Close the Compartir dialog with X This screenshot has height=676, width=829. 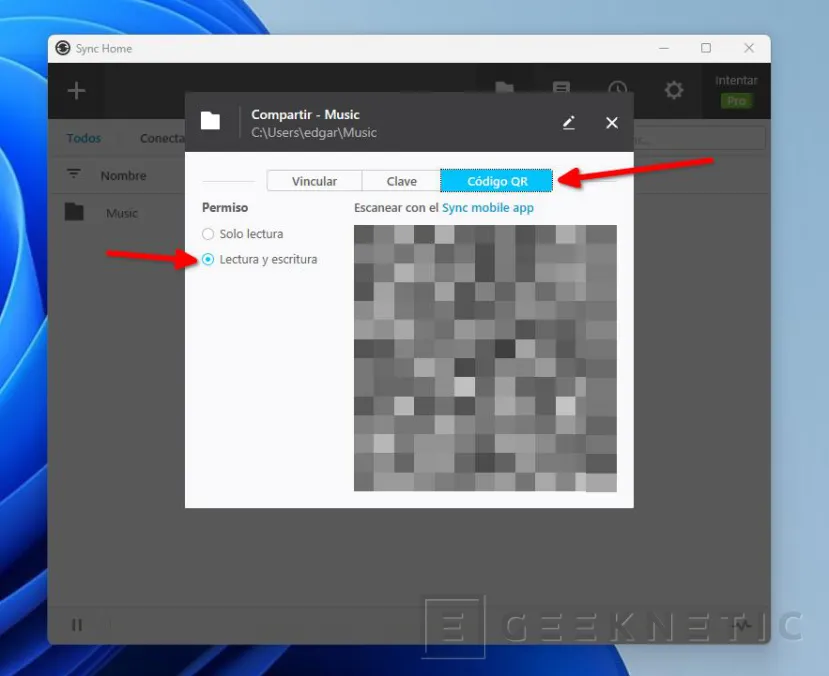pos(612,123)
